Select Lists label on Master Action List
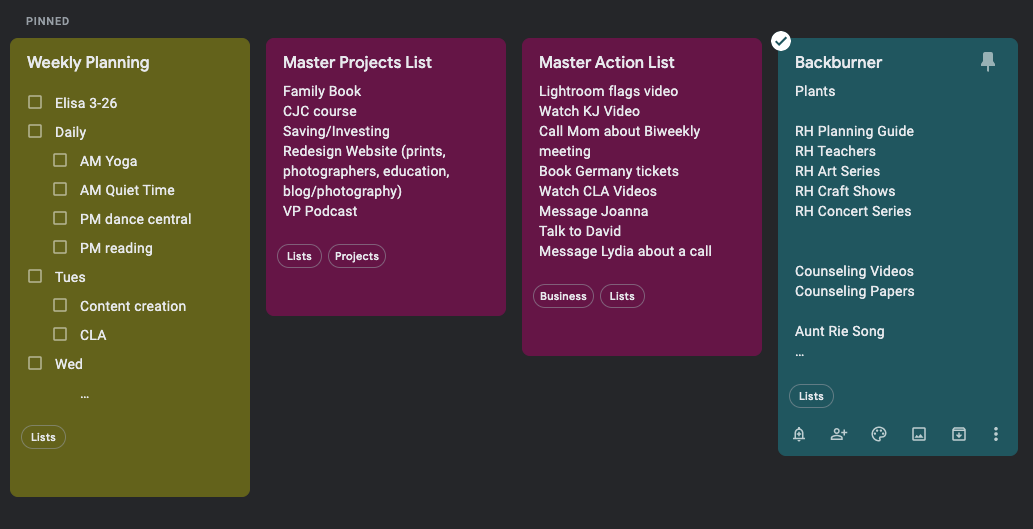The width and height of the screenshot is (1033, 529). (x=622, y=296)
